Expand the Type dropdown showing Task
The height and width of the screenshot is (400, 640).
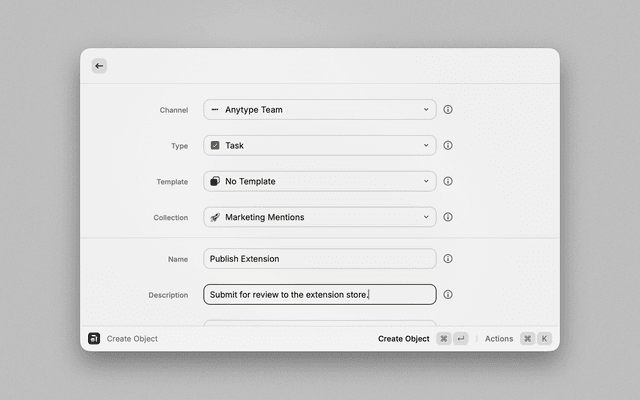(x=320, y=146)
